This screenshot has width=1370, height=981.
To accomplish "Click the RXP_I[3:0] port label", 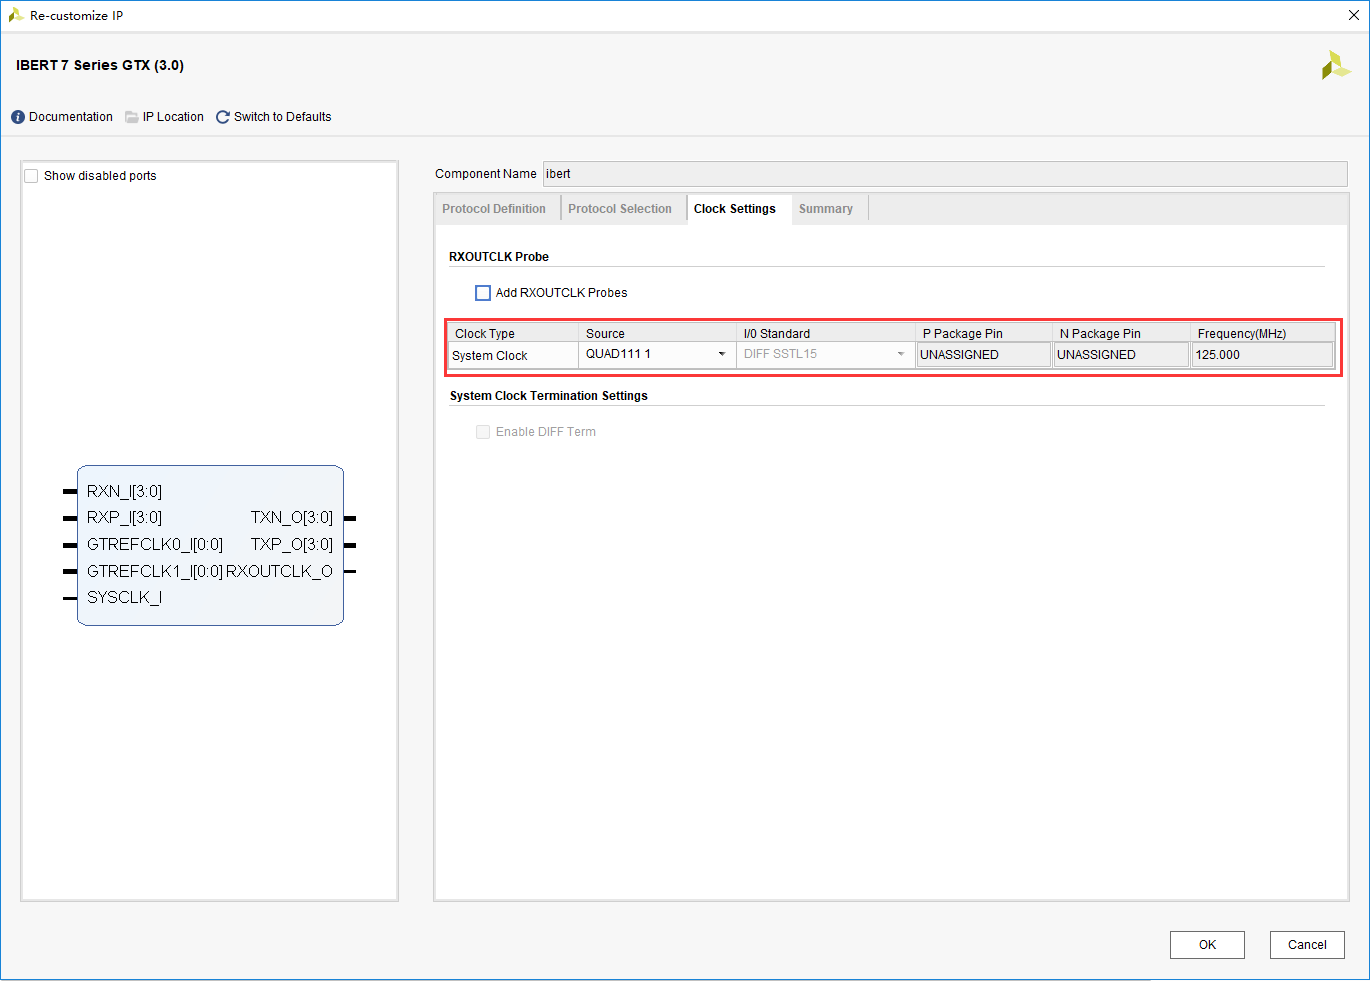I will coord(124,517).
